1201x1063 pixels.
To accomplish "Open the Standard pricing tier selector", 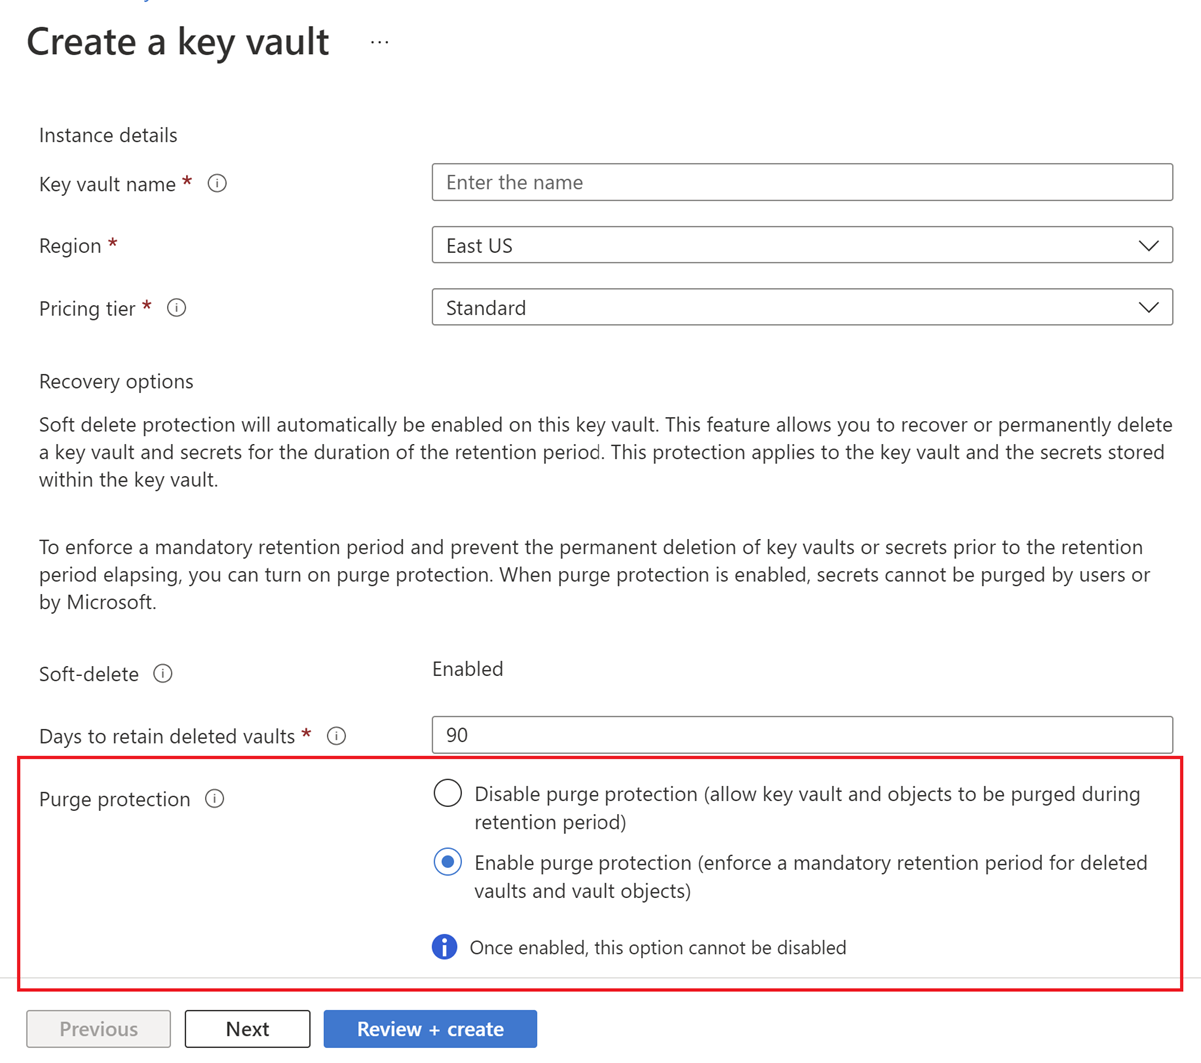I will click(x=800, y=307).
